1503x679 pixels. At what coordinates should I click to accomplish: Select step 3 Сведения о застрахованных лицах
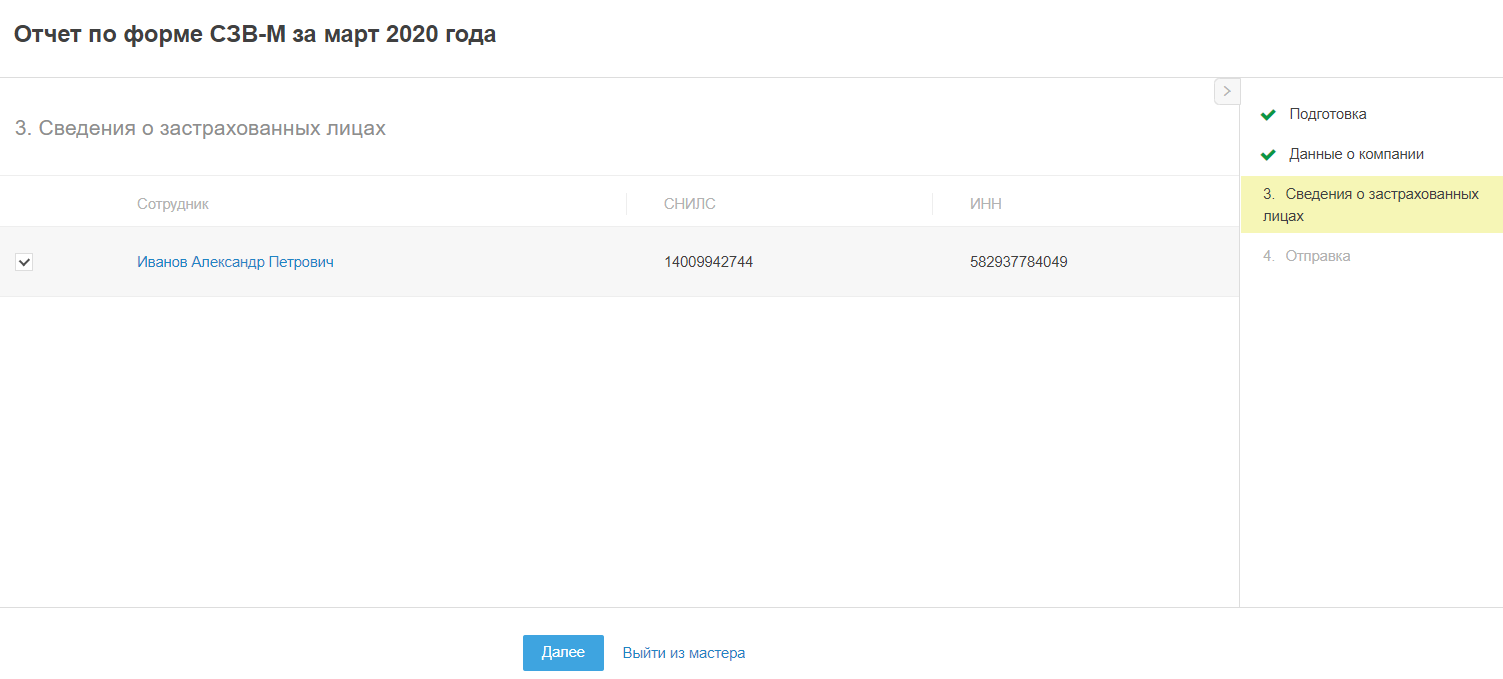1372,204
